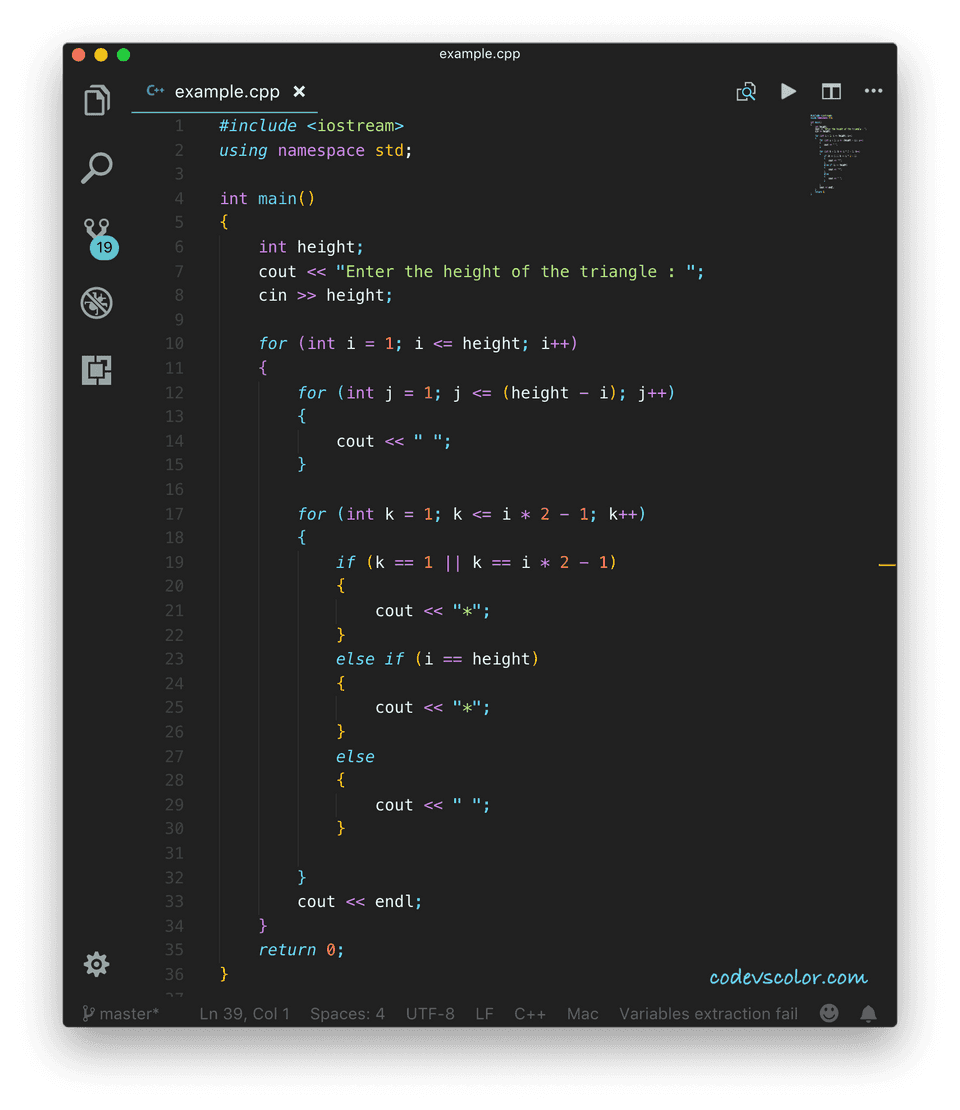Open the More Actions ellipsis menu
The height and width of the screenshot is (1110, 960).
pos(873,92)
